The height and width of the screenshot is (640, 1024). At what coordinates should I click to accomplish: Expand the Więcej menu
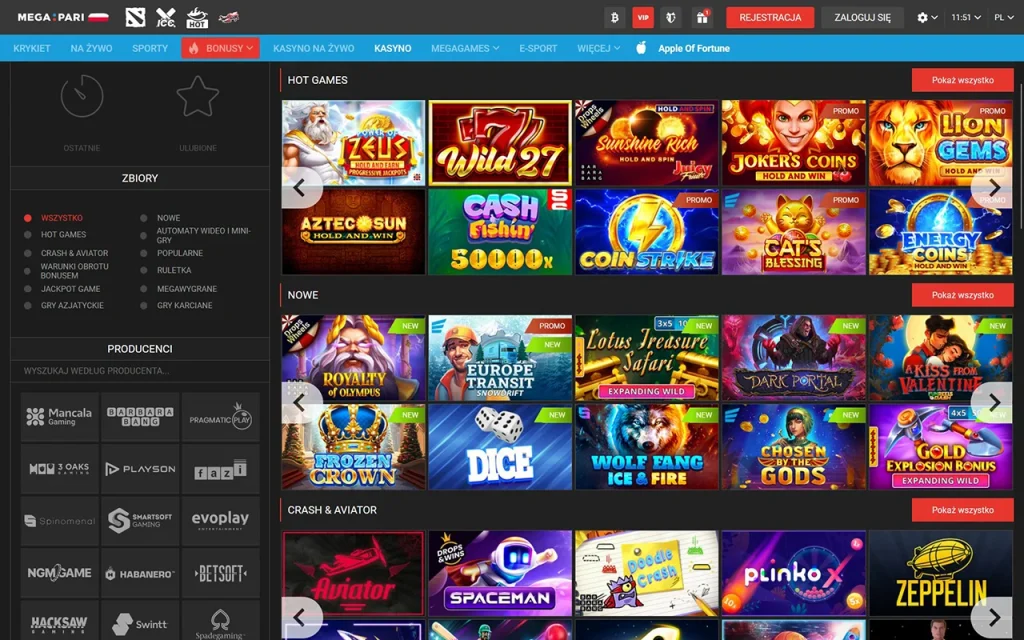coord(599,48)
